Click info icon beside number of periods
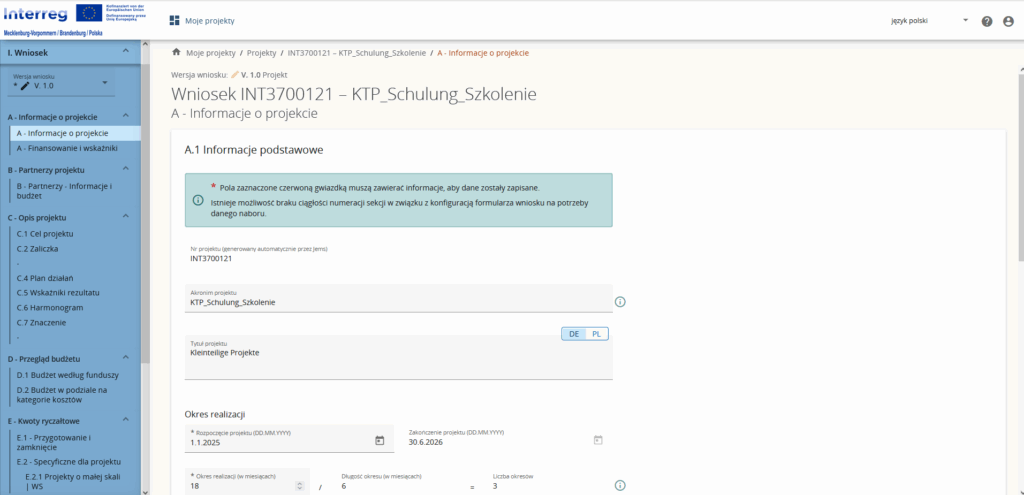This screenshot has width=1024, height=495. click(x=619, y=485)
